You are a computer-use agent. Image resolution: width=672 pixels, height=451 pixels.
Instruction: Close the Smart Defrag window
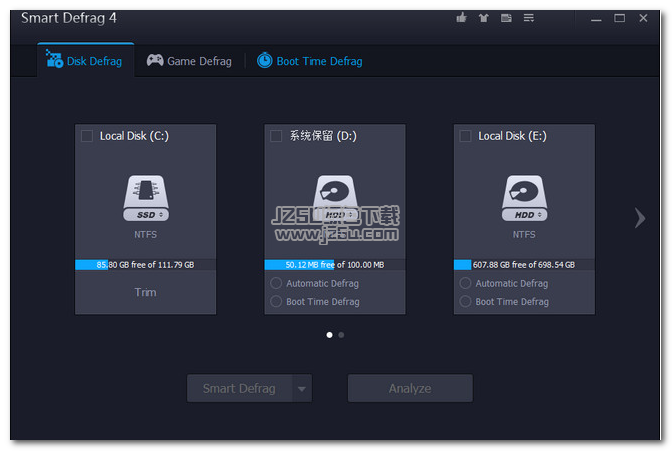point(643,18)
